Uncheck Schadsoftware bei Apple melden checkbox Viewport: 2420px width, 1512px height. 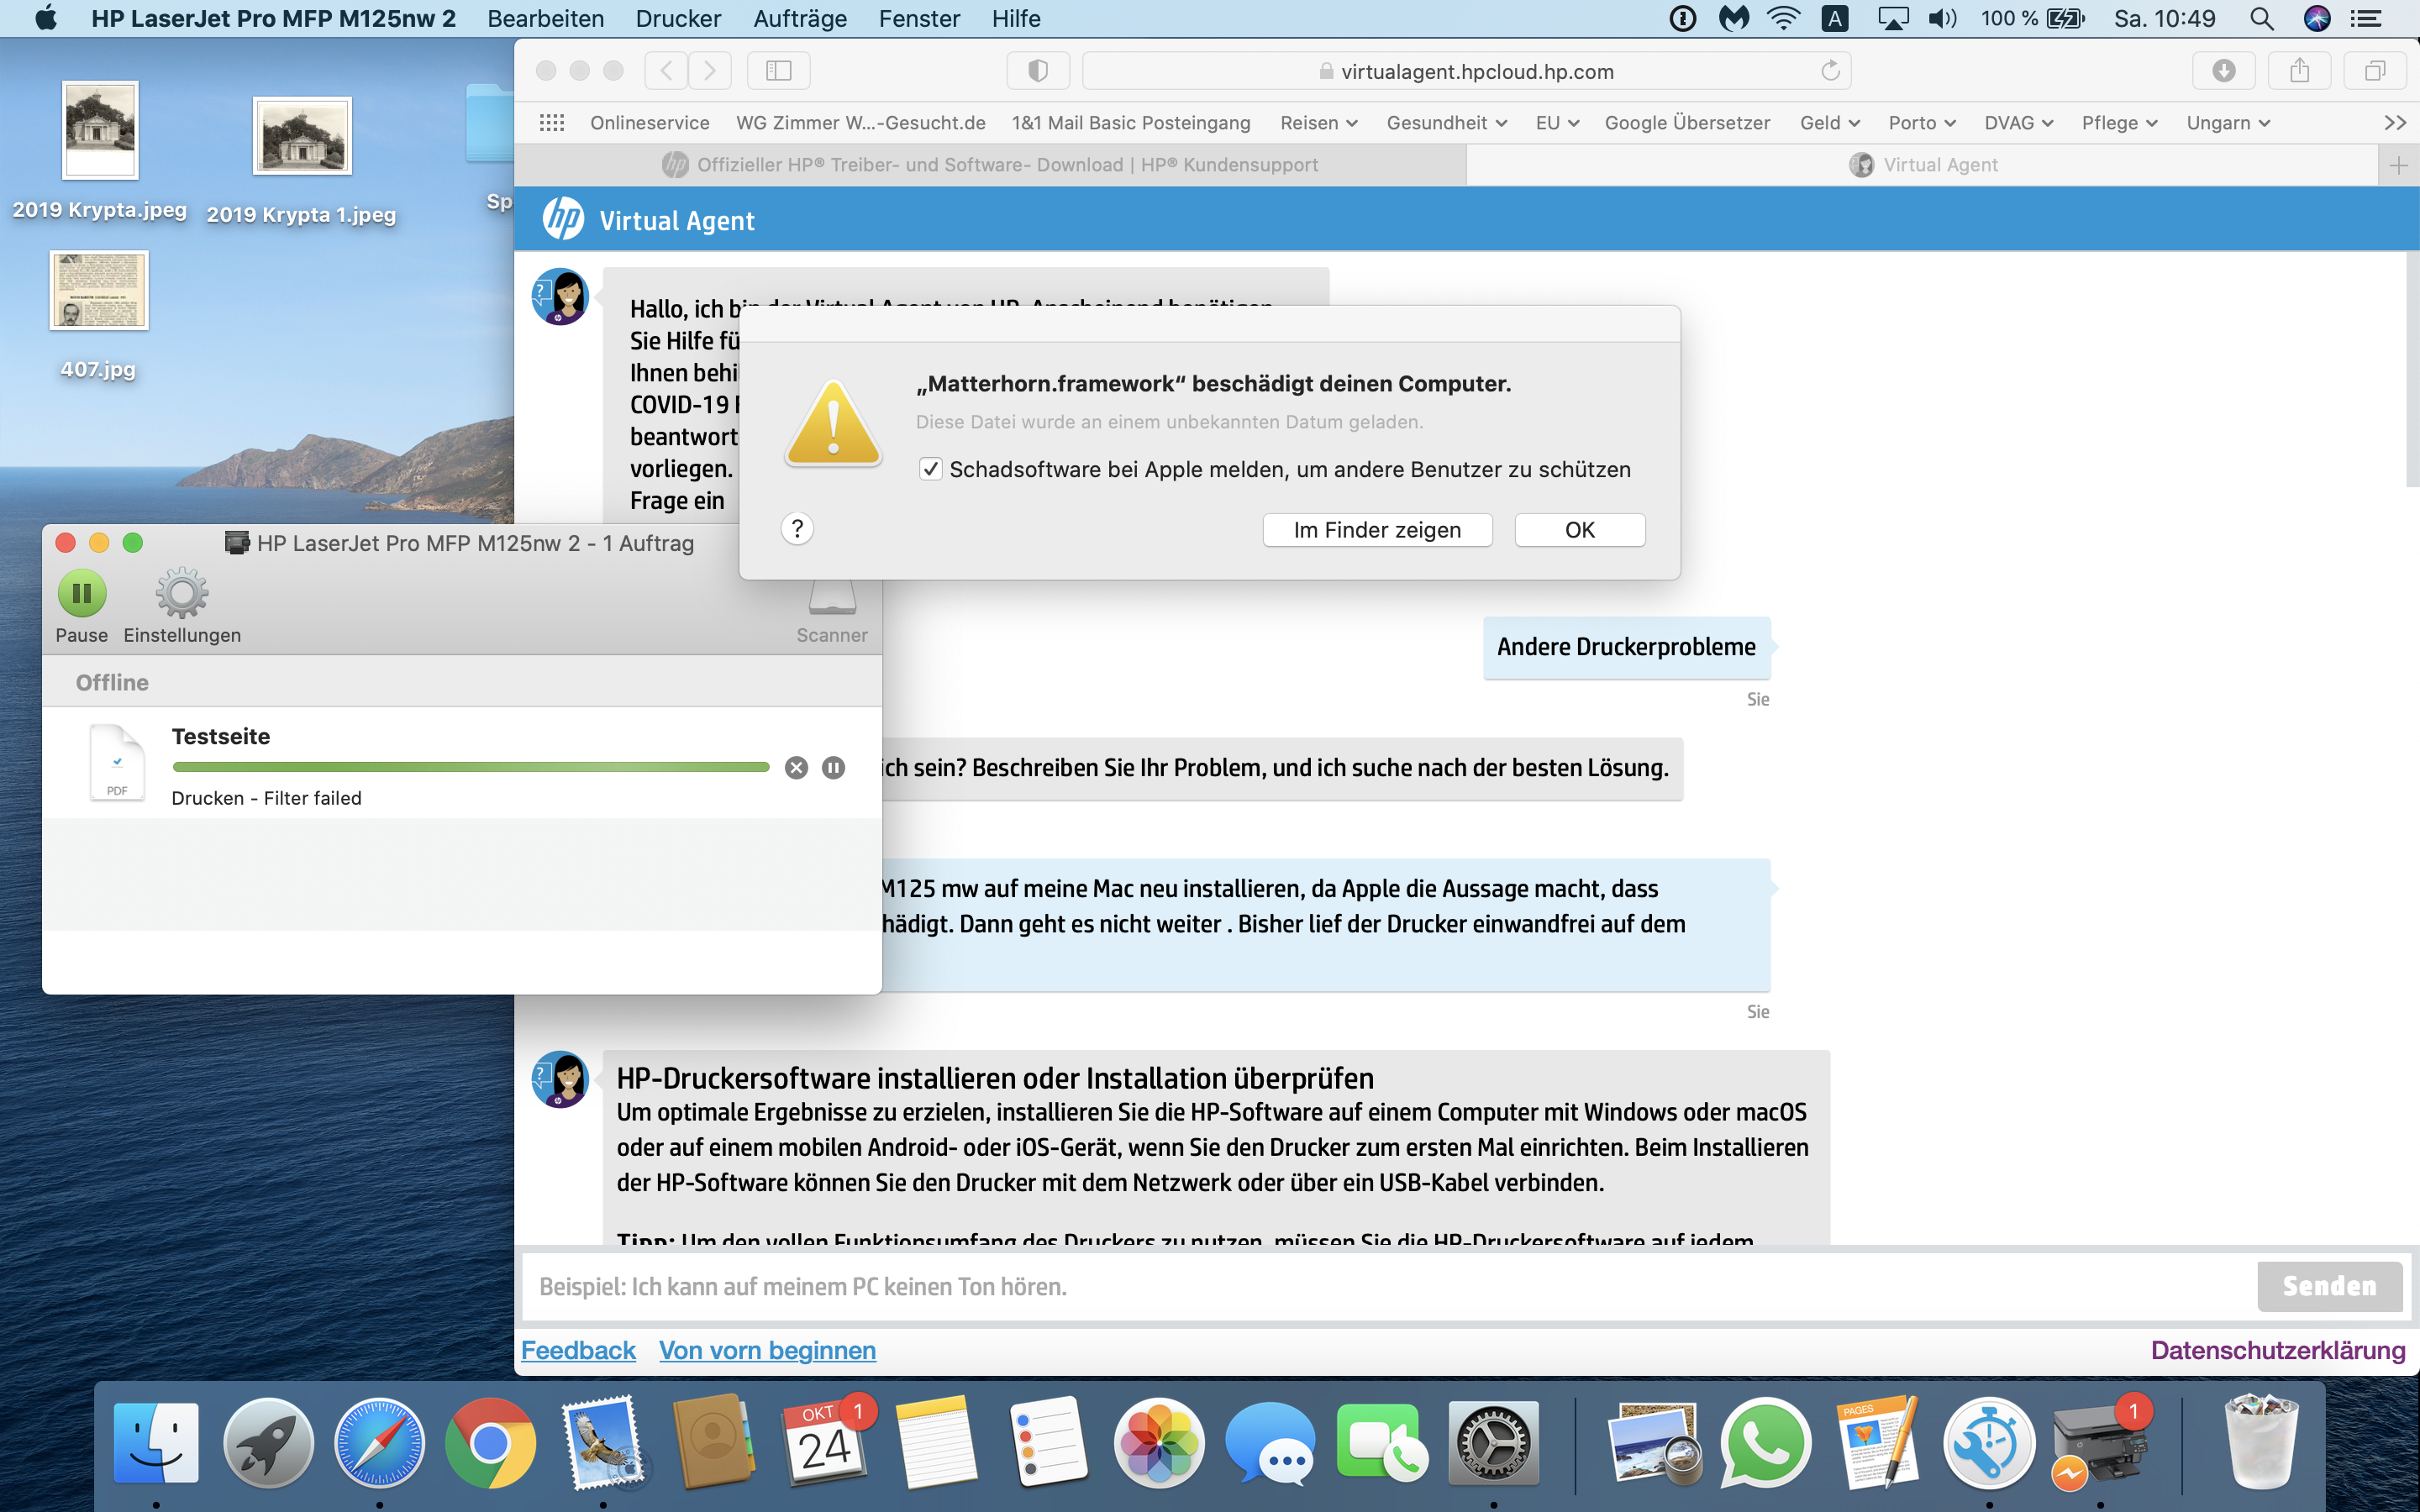click(930, 469)
